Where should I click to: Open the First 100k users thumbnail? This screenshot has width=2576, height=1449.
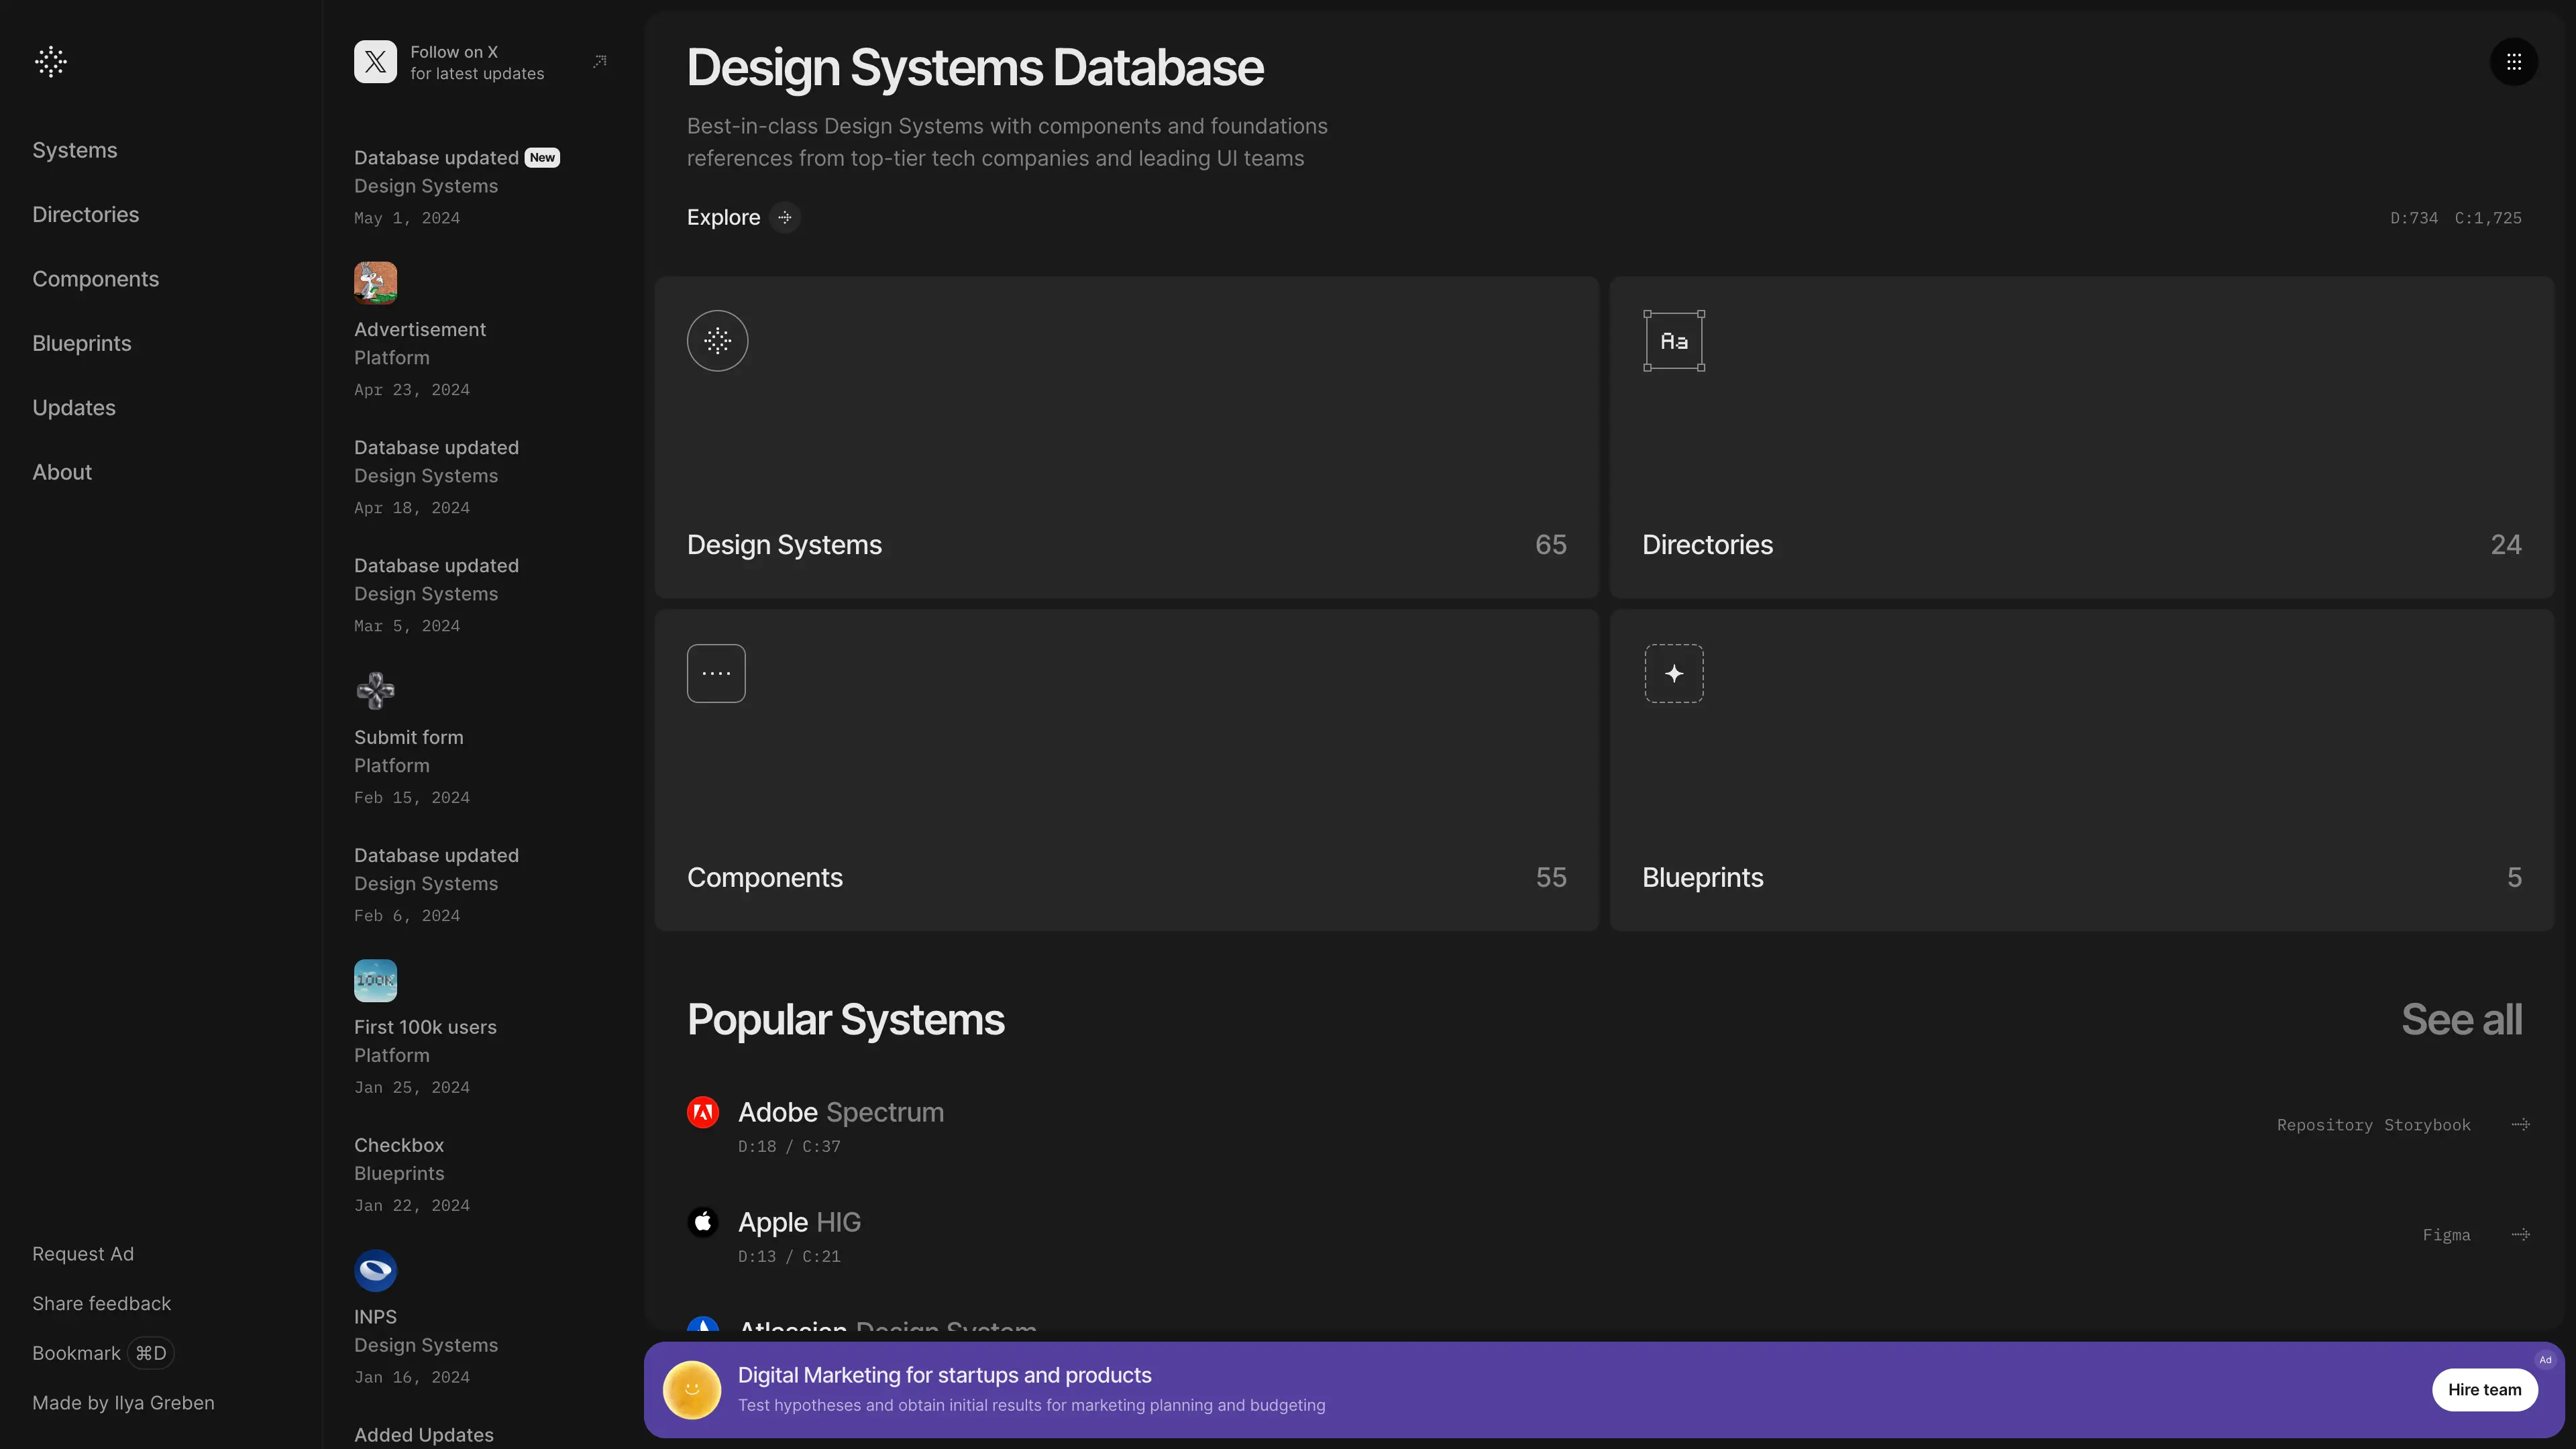(x=375, y=981)
